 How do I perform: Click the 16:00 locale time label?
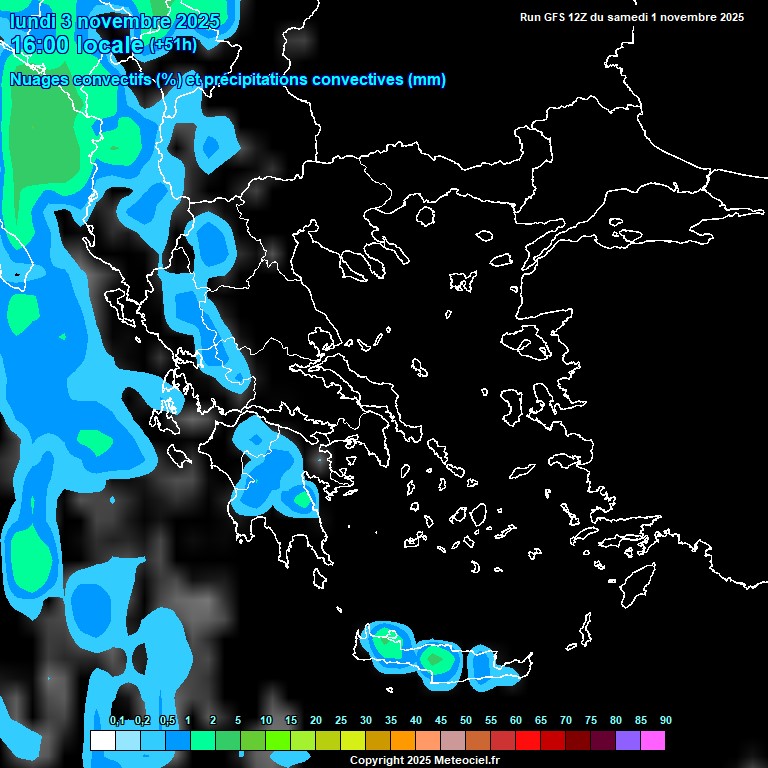coord(76,45)
